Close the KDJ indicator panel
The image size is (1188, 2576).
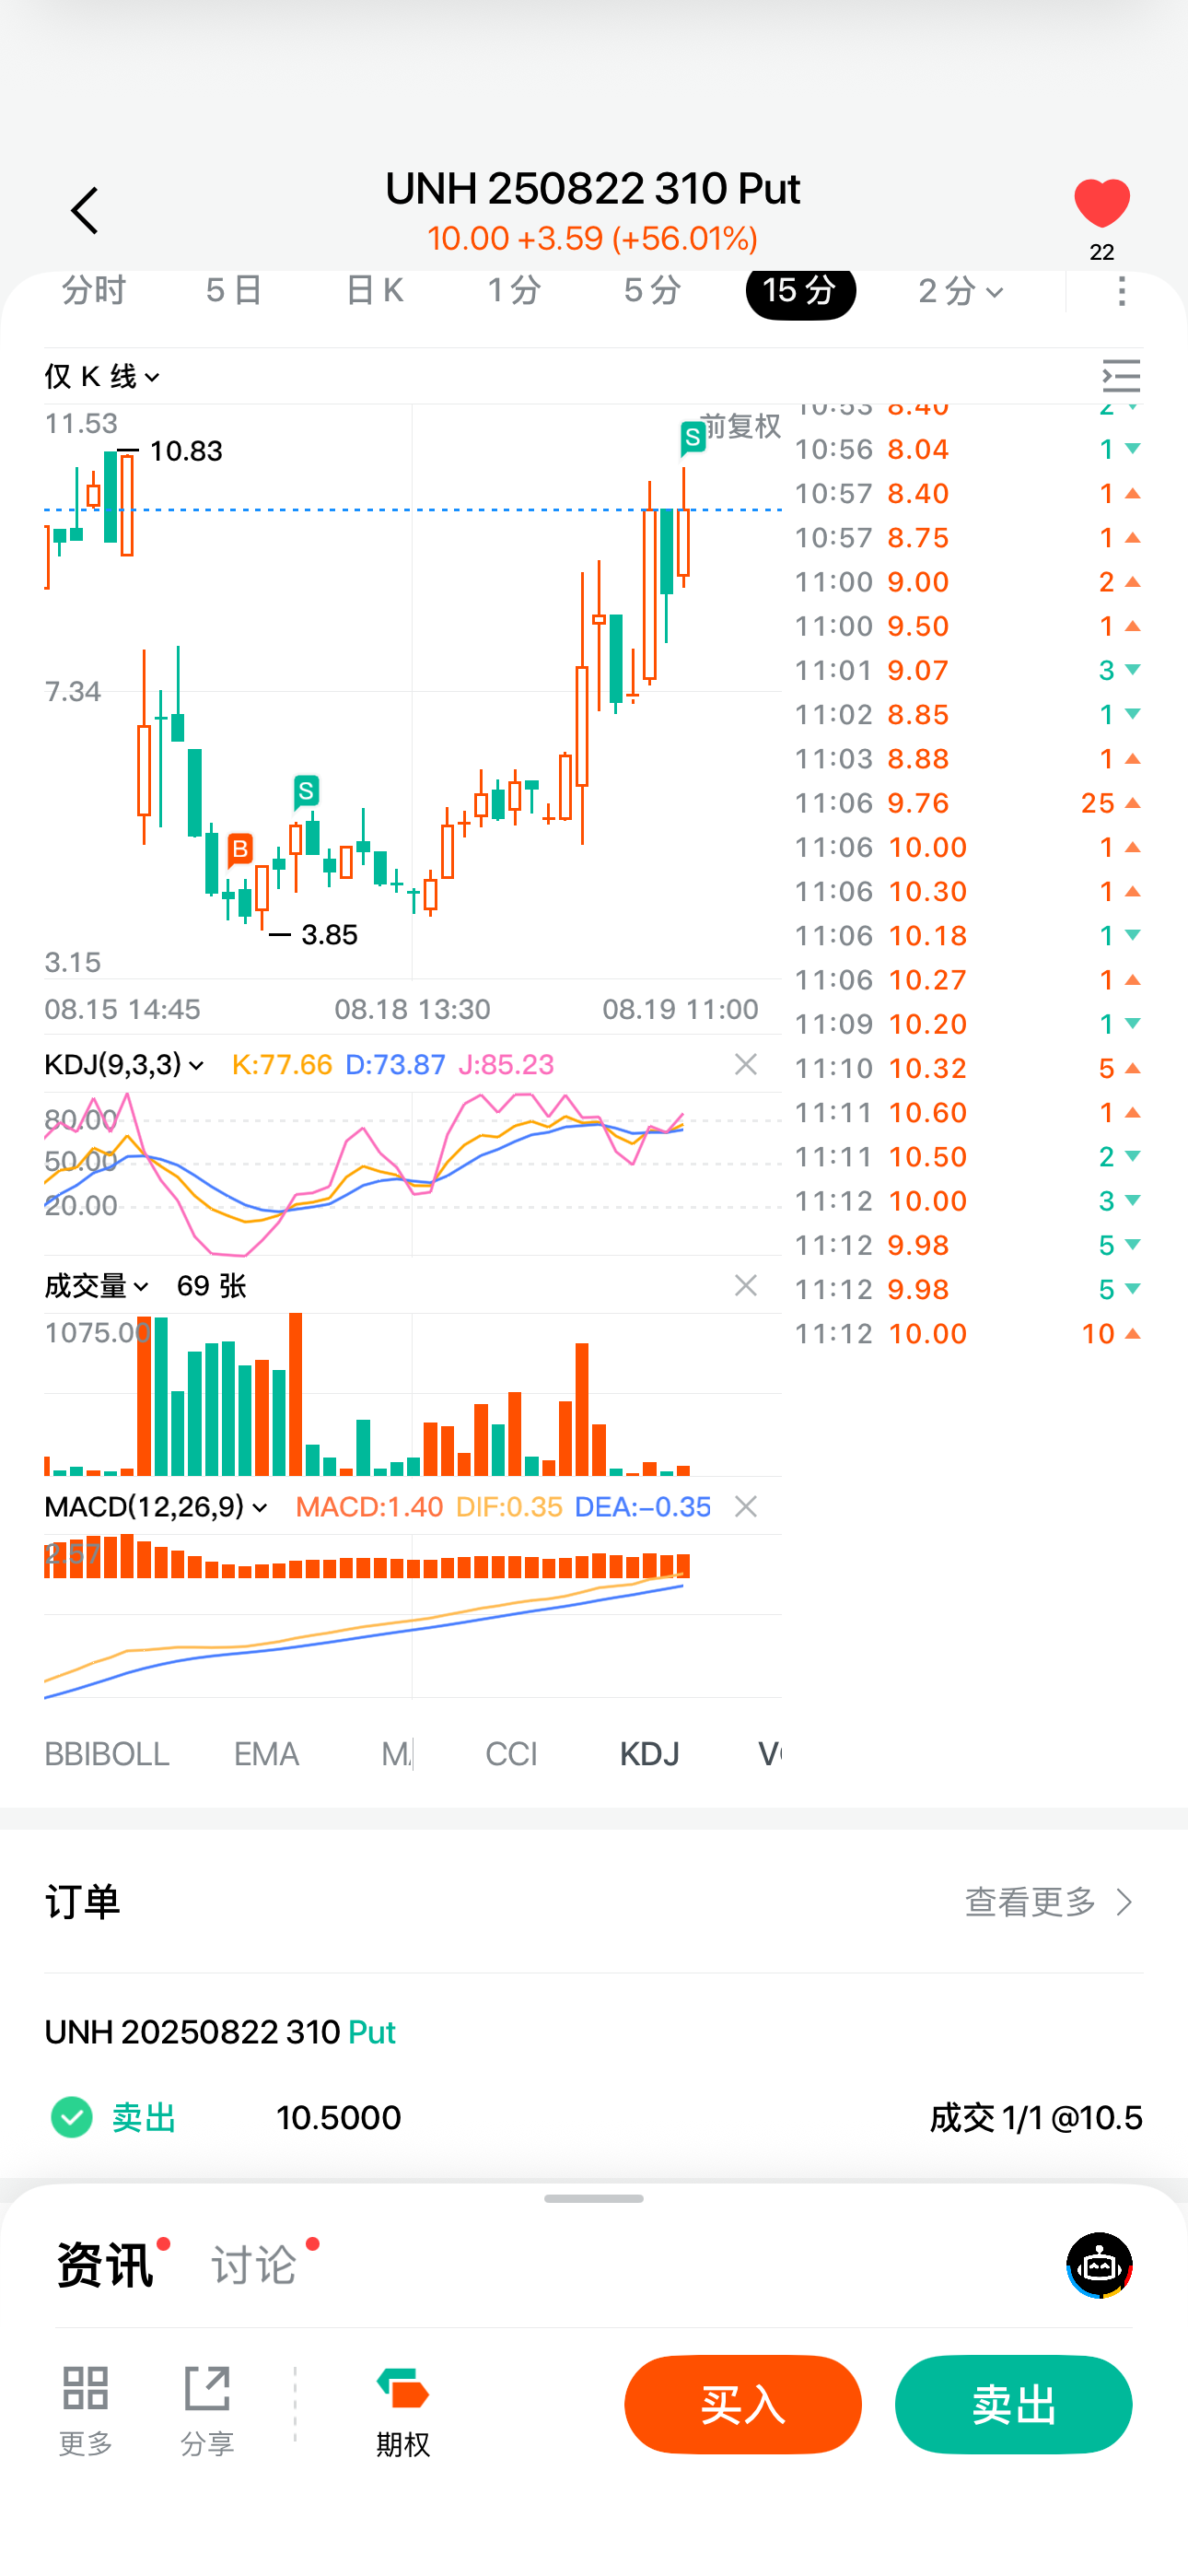click(745, 1064)
